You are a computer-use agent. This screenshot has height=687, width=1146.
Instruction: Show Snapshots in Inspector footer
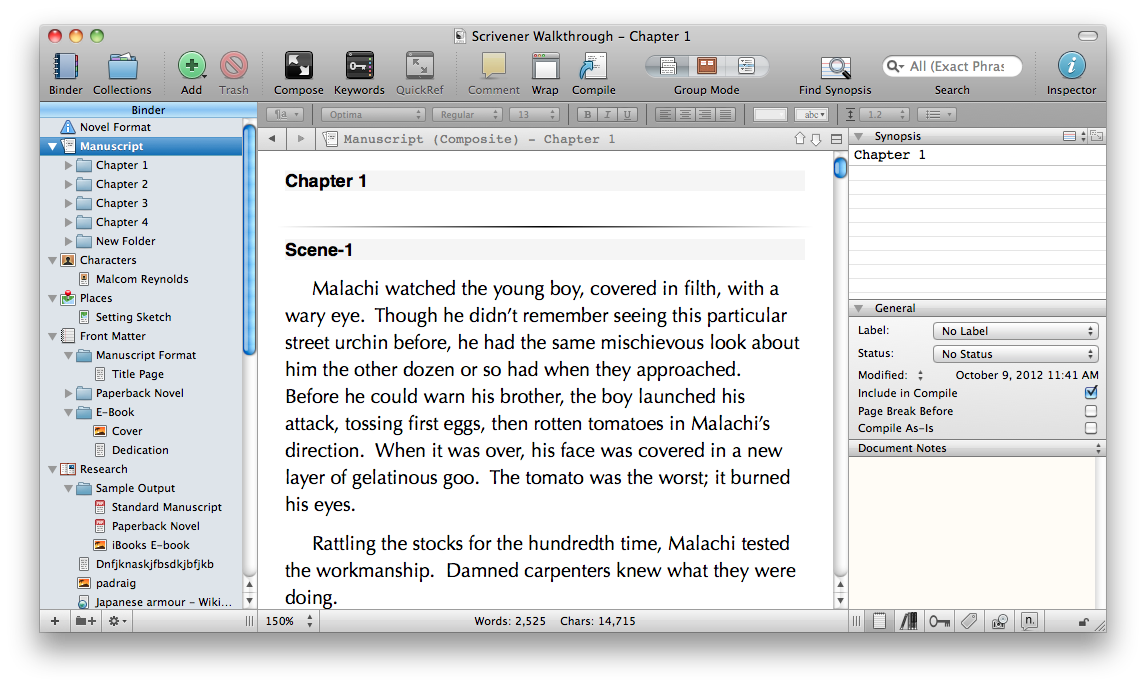coord(999,621)
